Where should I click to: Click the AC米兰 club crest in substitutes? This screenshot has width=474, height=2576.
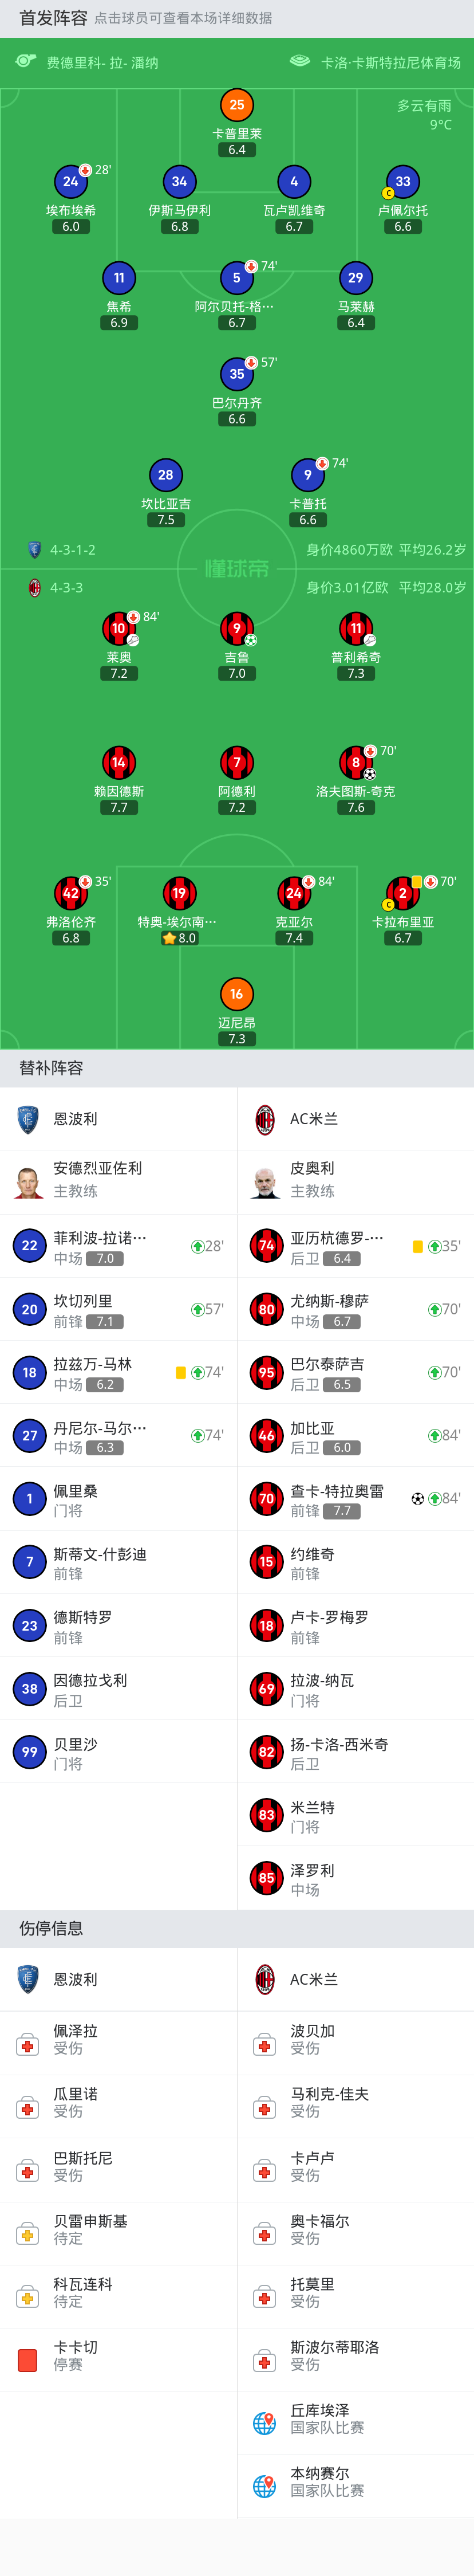click(x=265, y=1119)
